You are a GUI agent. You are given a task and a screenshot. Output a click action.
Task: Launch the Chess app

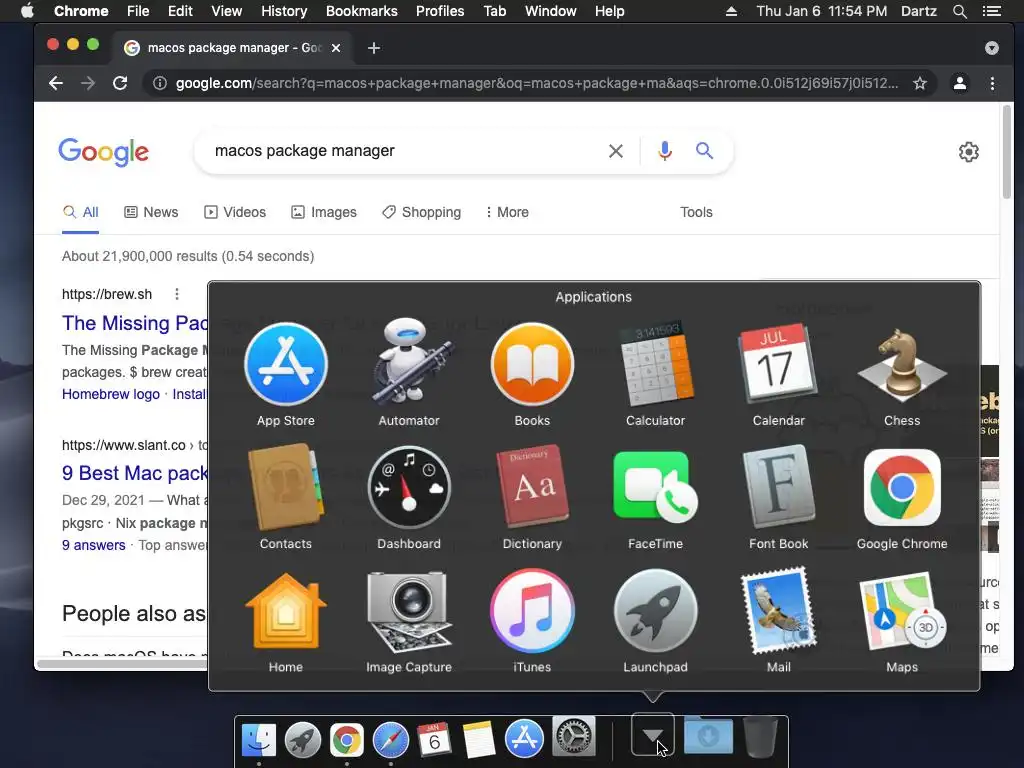(x=902, y=364)
